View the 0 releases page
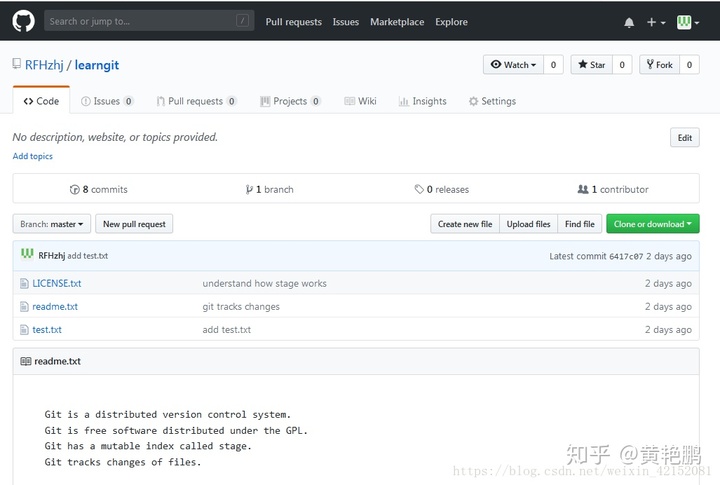 point(442,189)
